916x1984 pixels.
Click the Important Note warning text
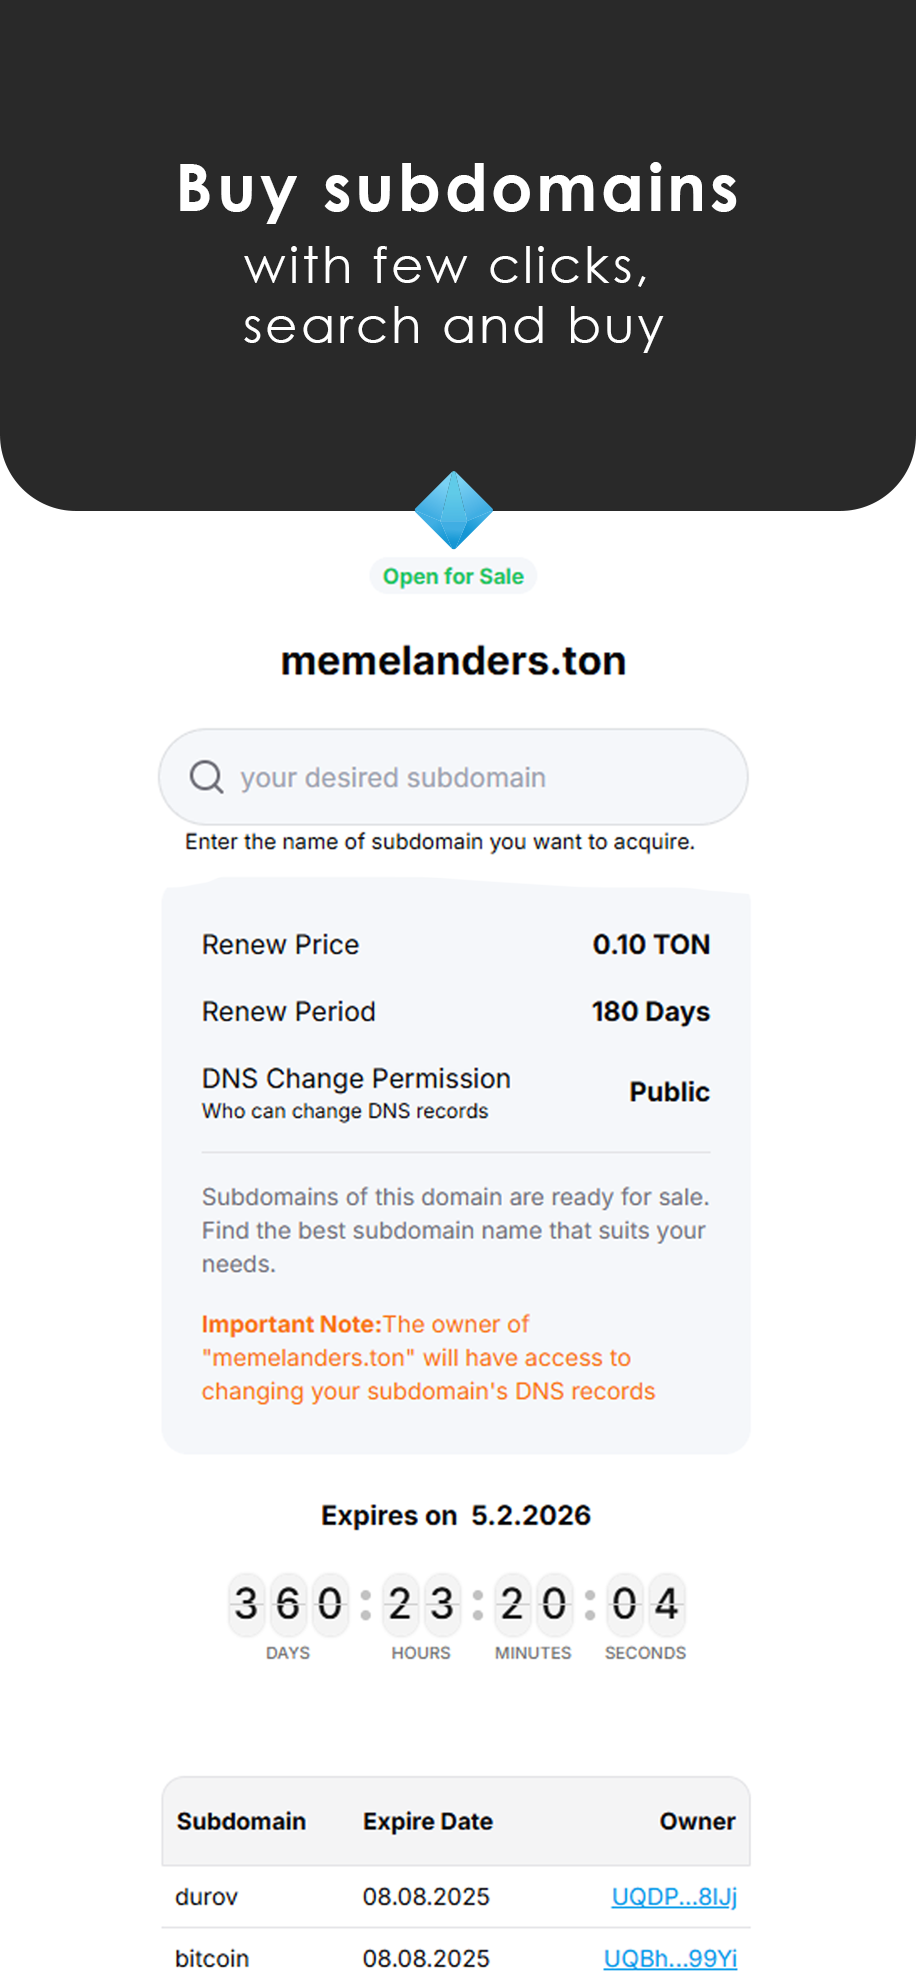coord(428,1357)
